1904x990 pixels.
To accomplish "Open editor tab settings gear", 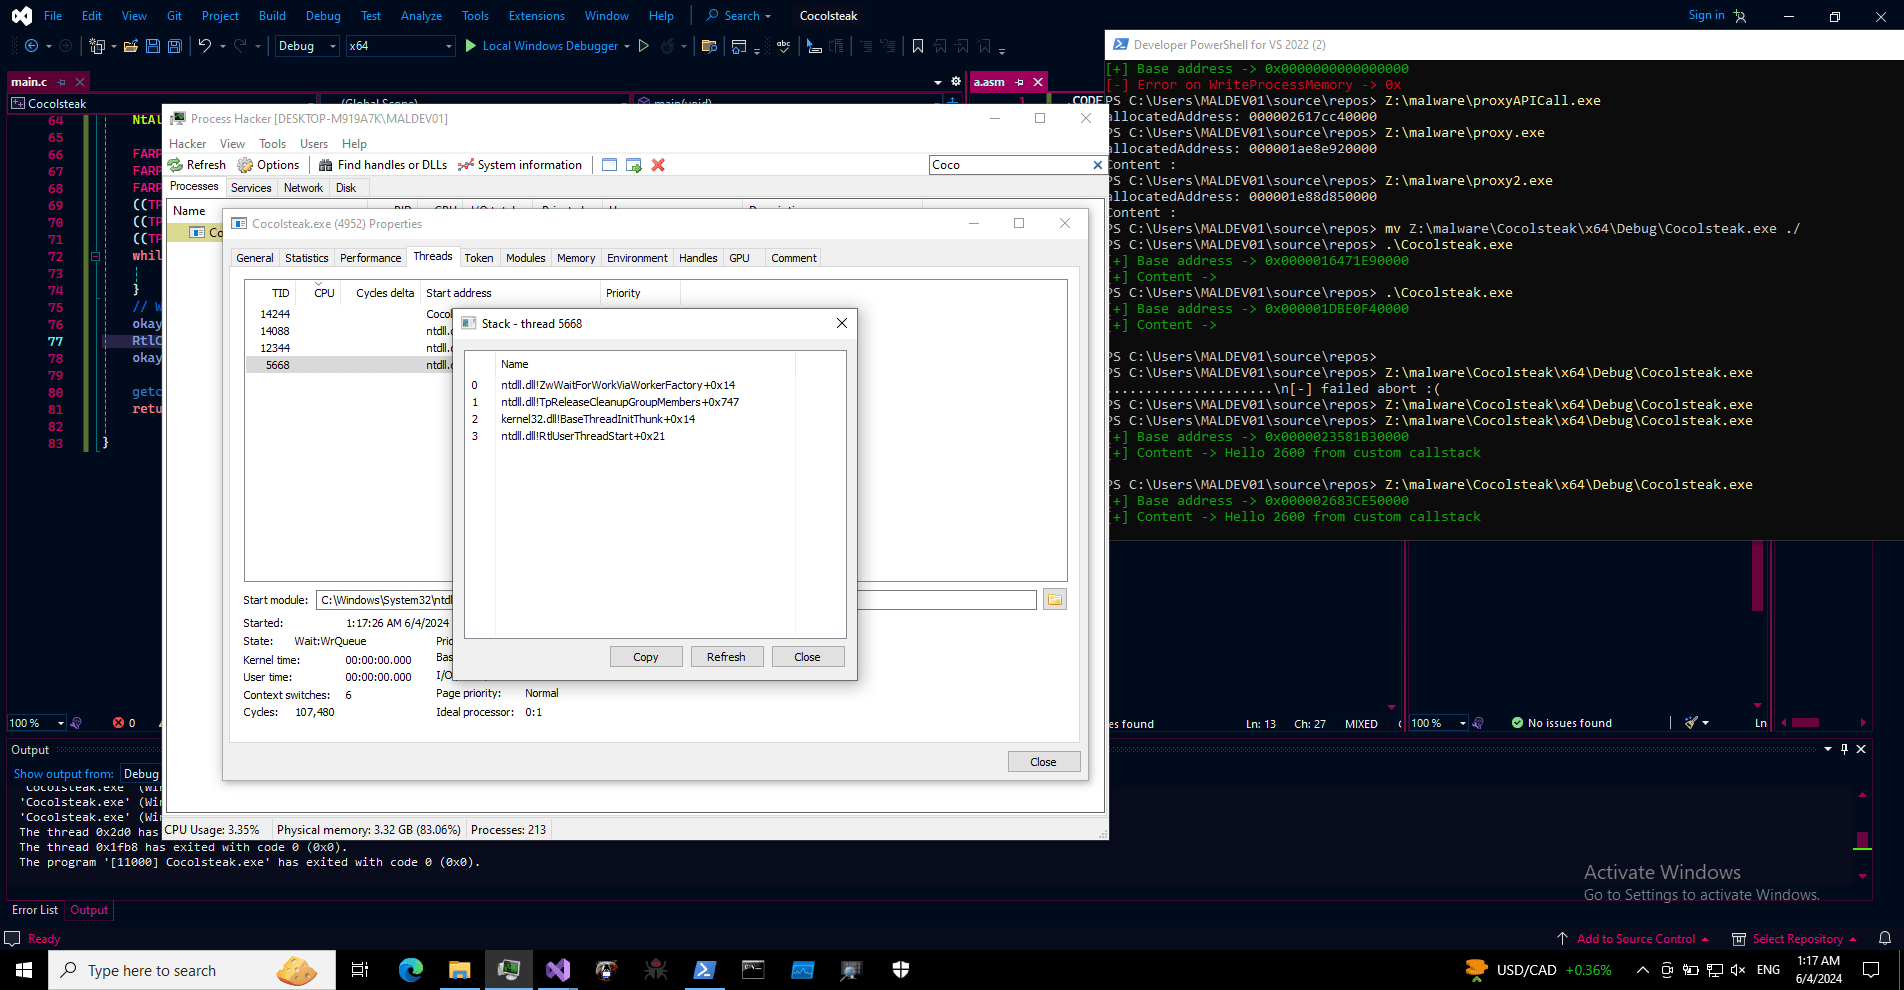I will [956, 82].
